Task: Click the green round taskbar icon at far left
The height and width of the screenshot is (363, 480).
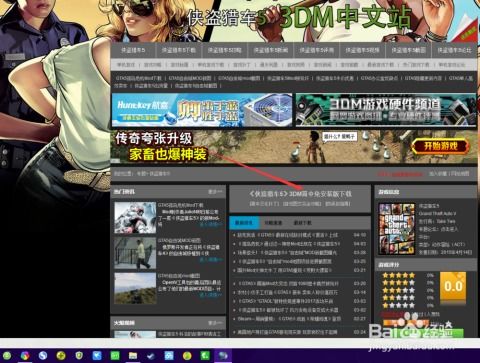Action: 6,356
